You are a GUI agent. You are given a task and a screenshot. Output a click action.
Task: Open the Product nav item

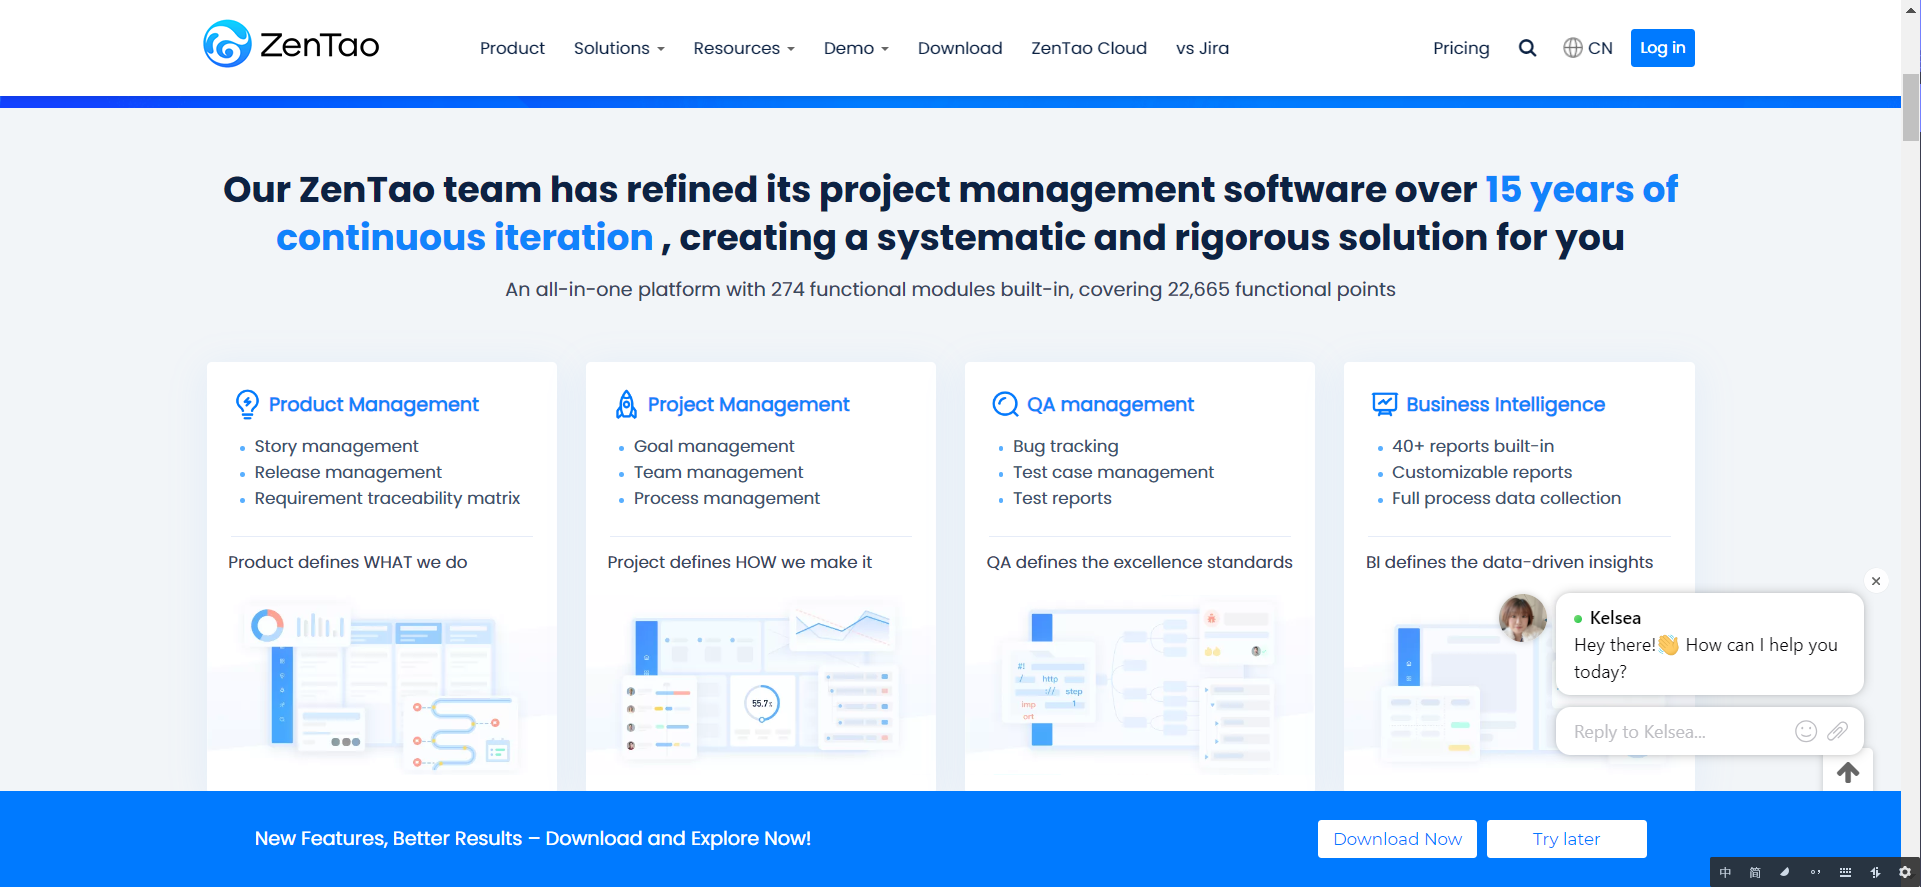(x=512, y=48)
